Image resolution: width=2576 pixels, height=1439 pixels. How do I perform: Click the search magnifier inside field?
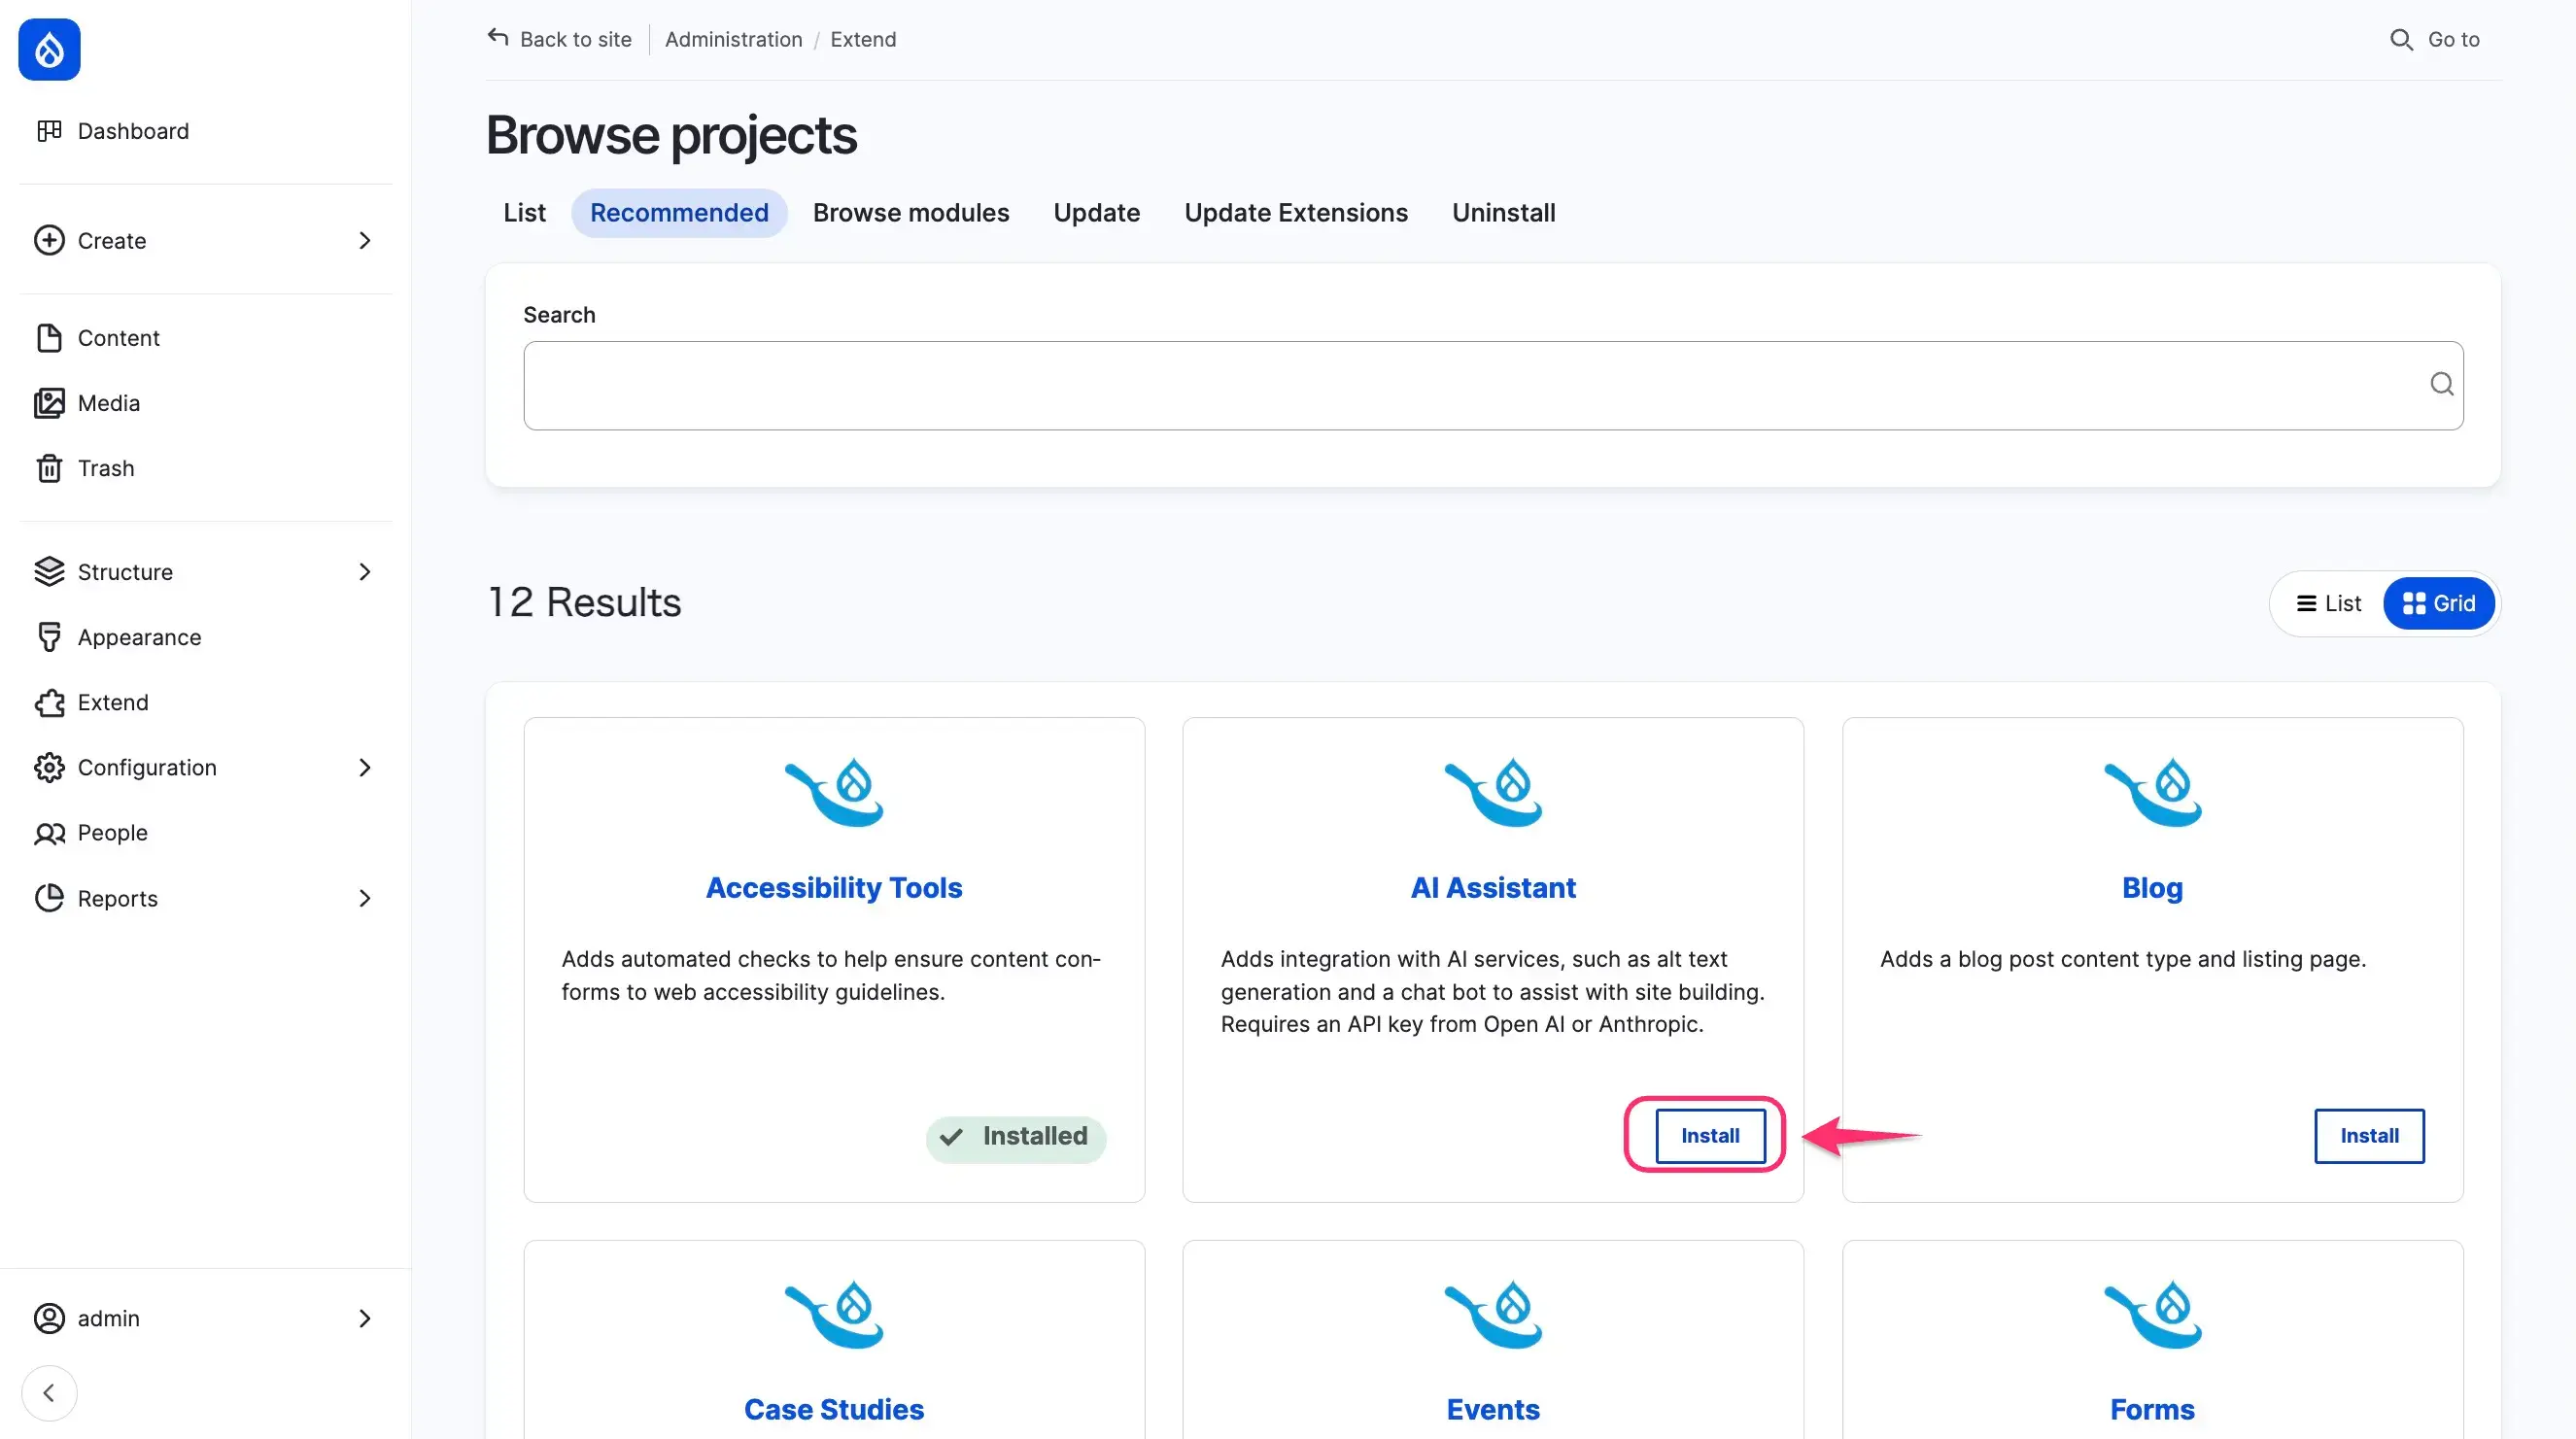2441,384
